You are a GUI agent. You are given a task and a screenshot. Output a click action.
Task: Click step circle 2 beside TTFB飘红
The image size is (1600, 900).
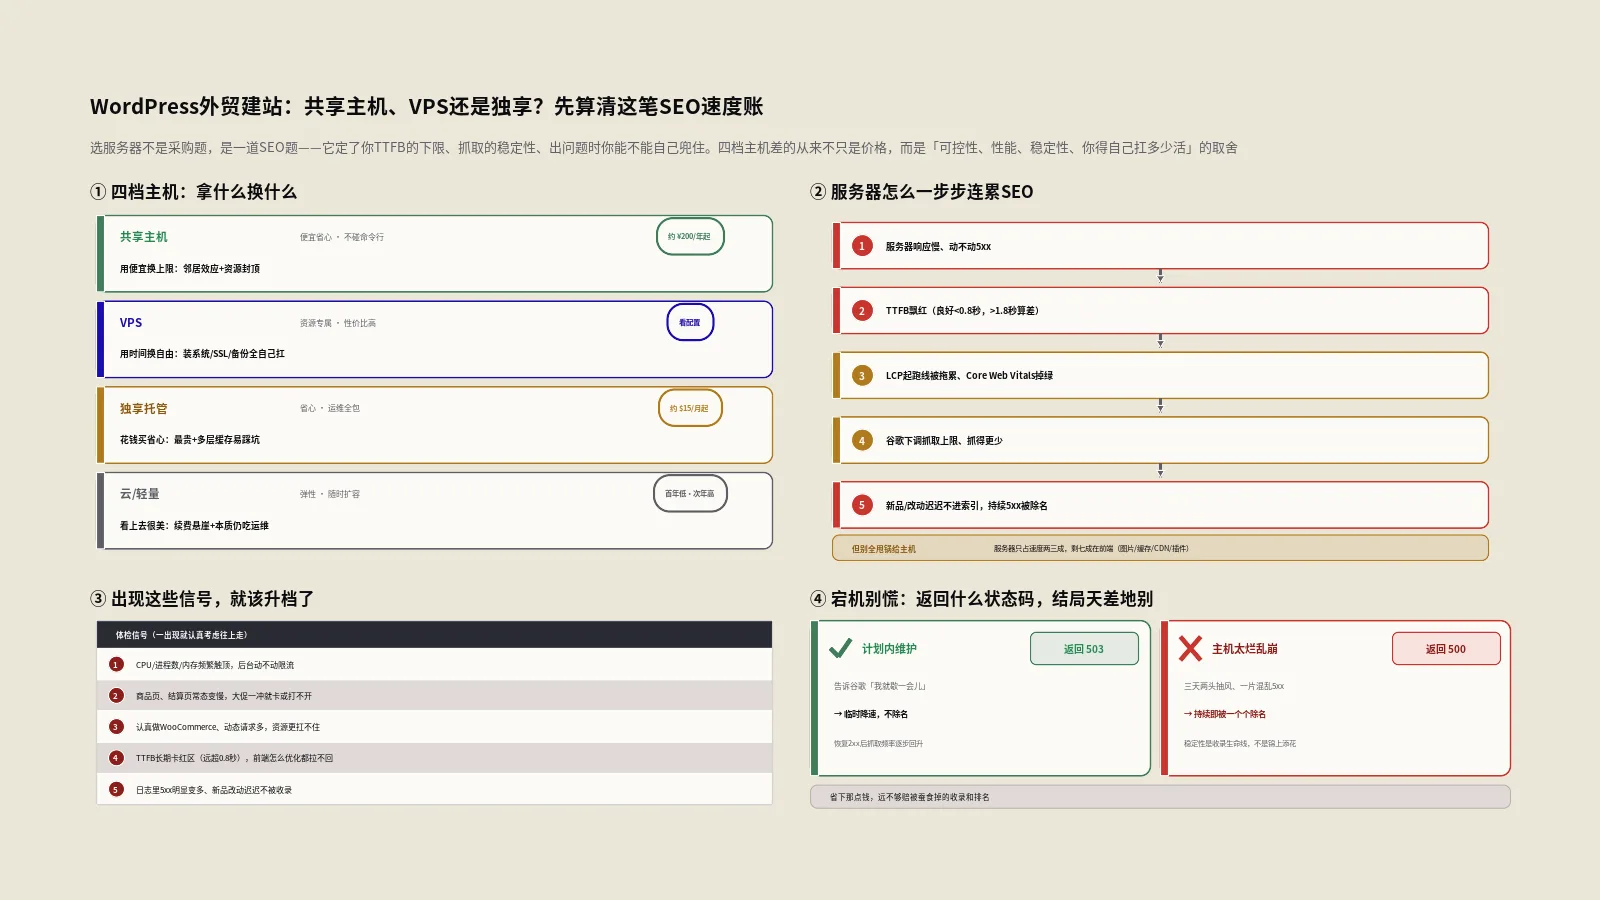click(862, 311)
